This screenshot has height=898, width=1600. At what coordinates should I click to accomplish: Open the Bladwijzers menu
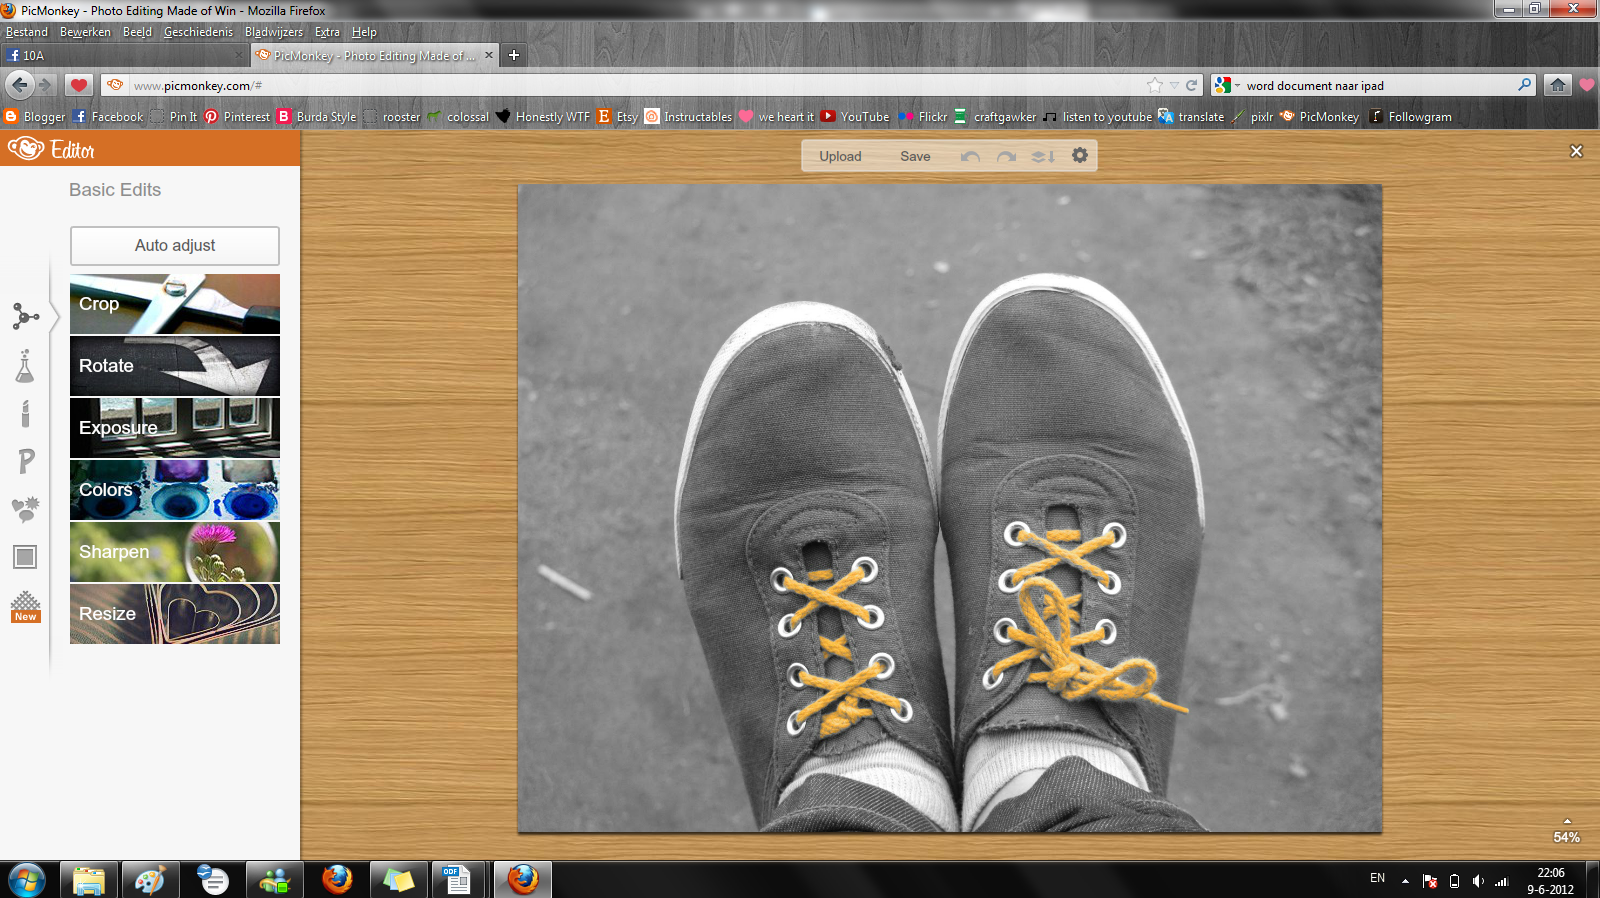click(x=274, y=32)
